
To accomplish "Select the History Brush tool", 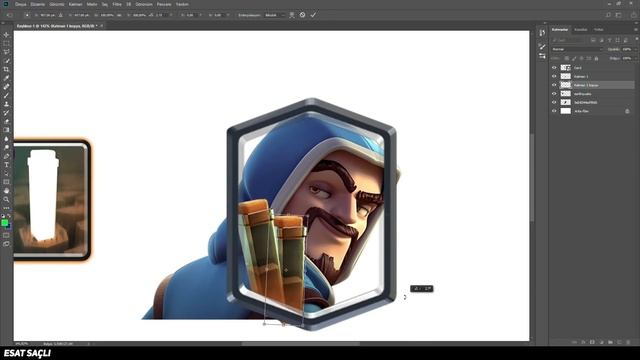I will (6, 113).
